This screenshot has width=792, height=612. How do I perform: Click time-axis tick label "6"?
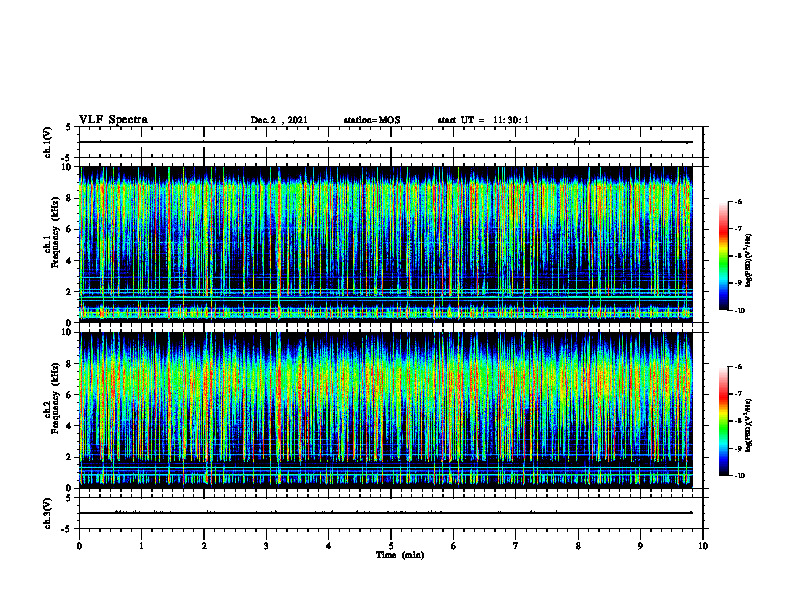click(x=454, y=546)
